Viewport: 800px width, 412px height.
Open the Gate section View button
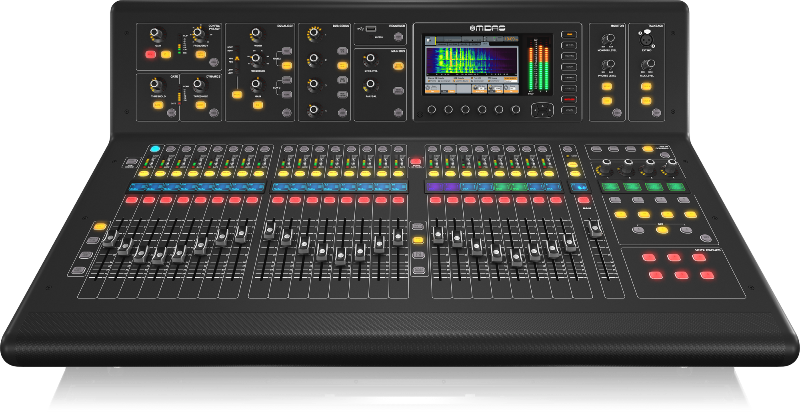pos(171,113)
